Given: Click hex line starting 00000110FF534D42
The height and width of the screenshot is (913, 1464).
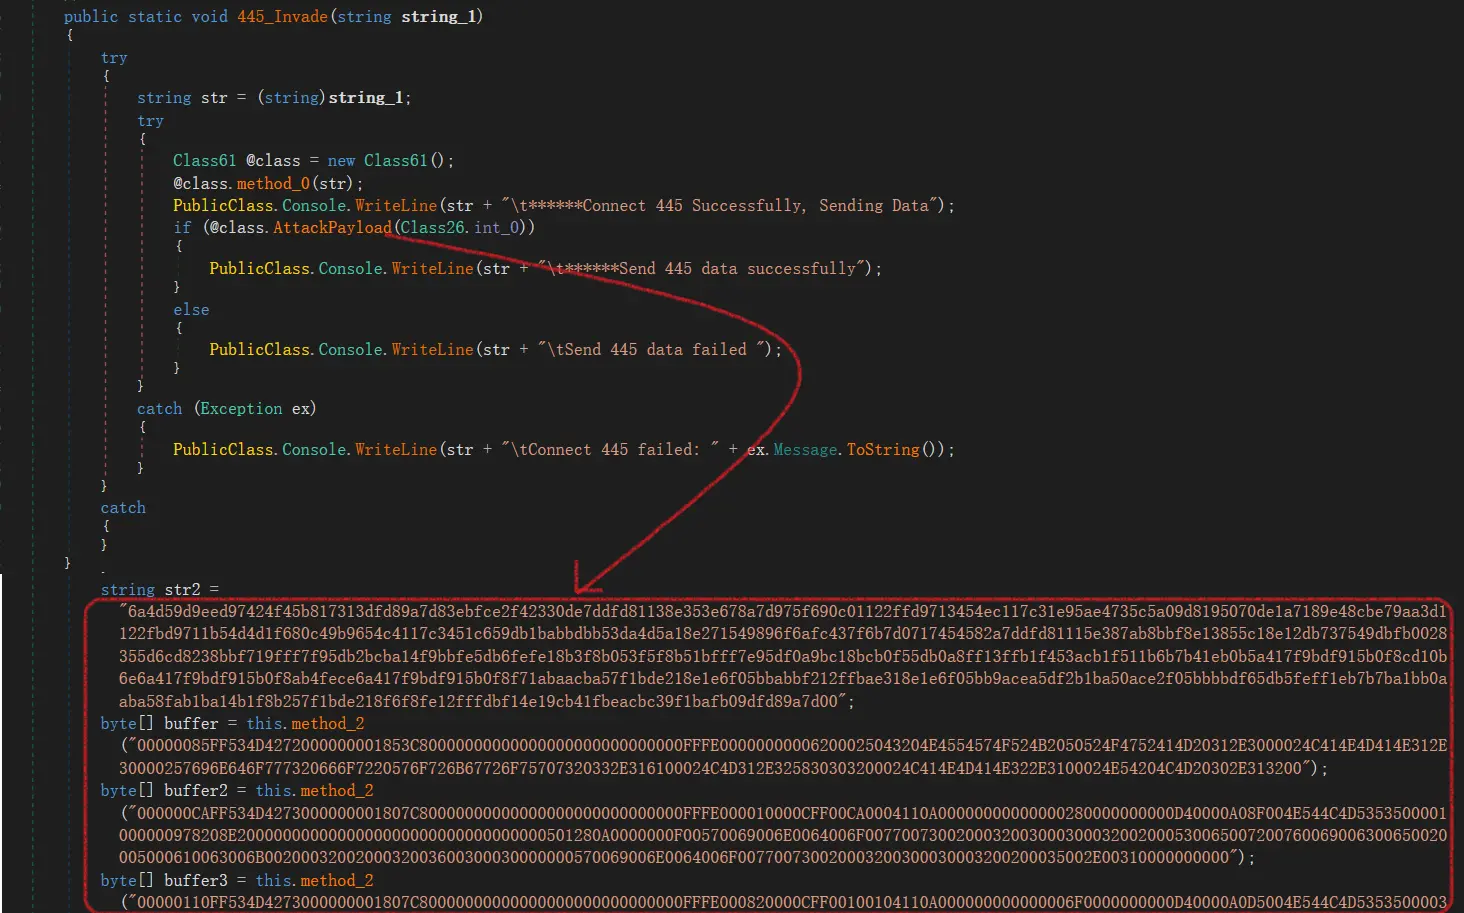Looking at the screenshot, I should coord(783,903).
